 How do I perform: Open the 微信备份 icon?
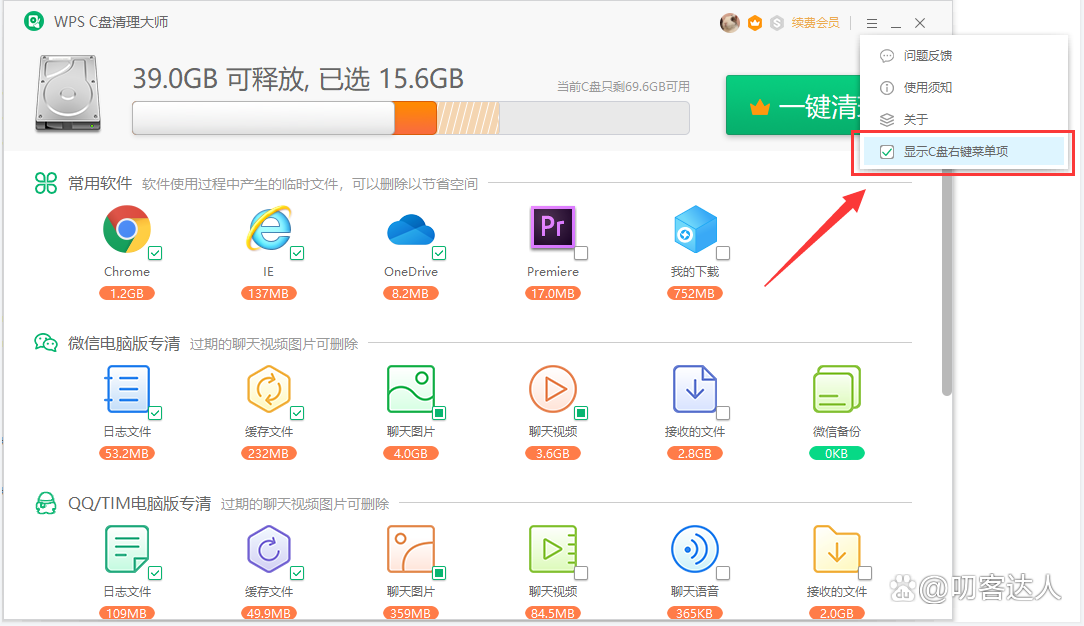tap(837, 389)
